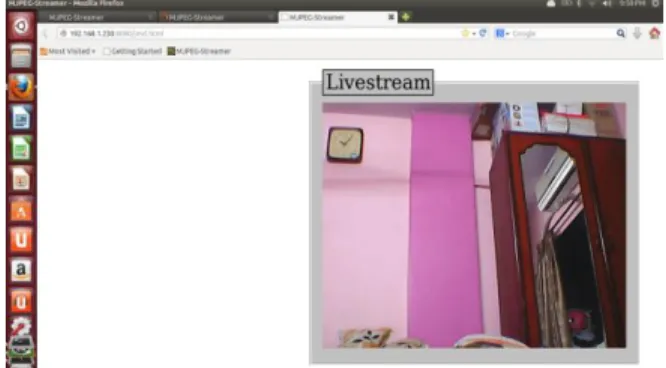Open the Getting Started bookmark

click(133, 51)
